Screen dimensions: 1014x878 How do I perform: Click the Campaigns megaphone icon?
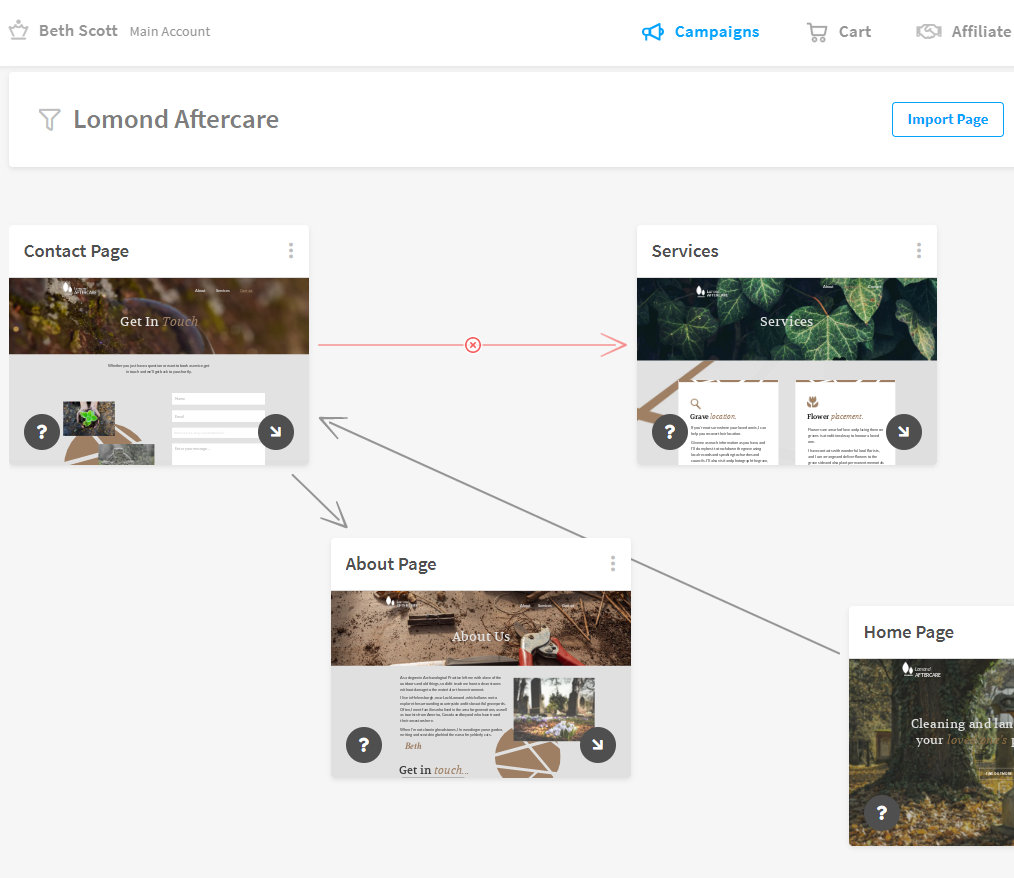pos(653,32)
